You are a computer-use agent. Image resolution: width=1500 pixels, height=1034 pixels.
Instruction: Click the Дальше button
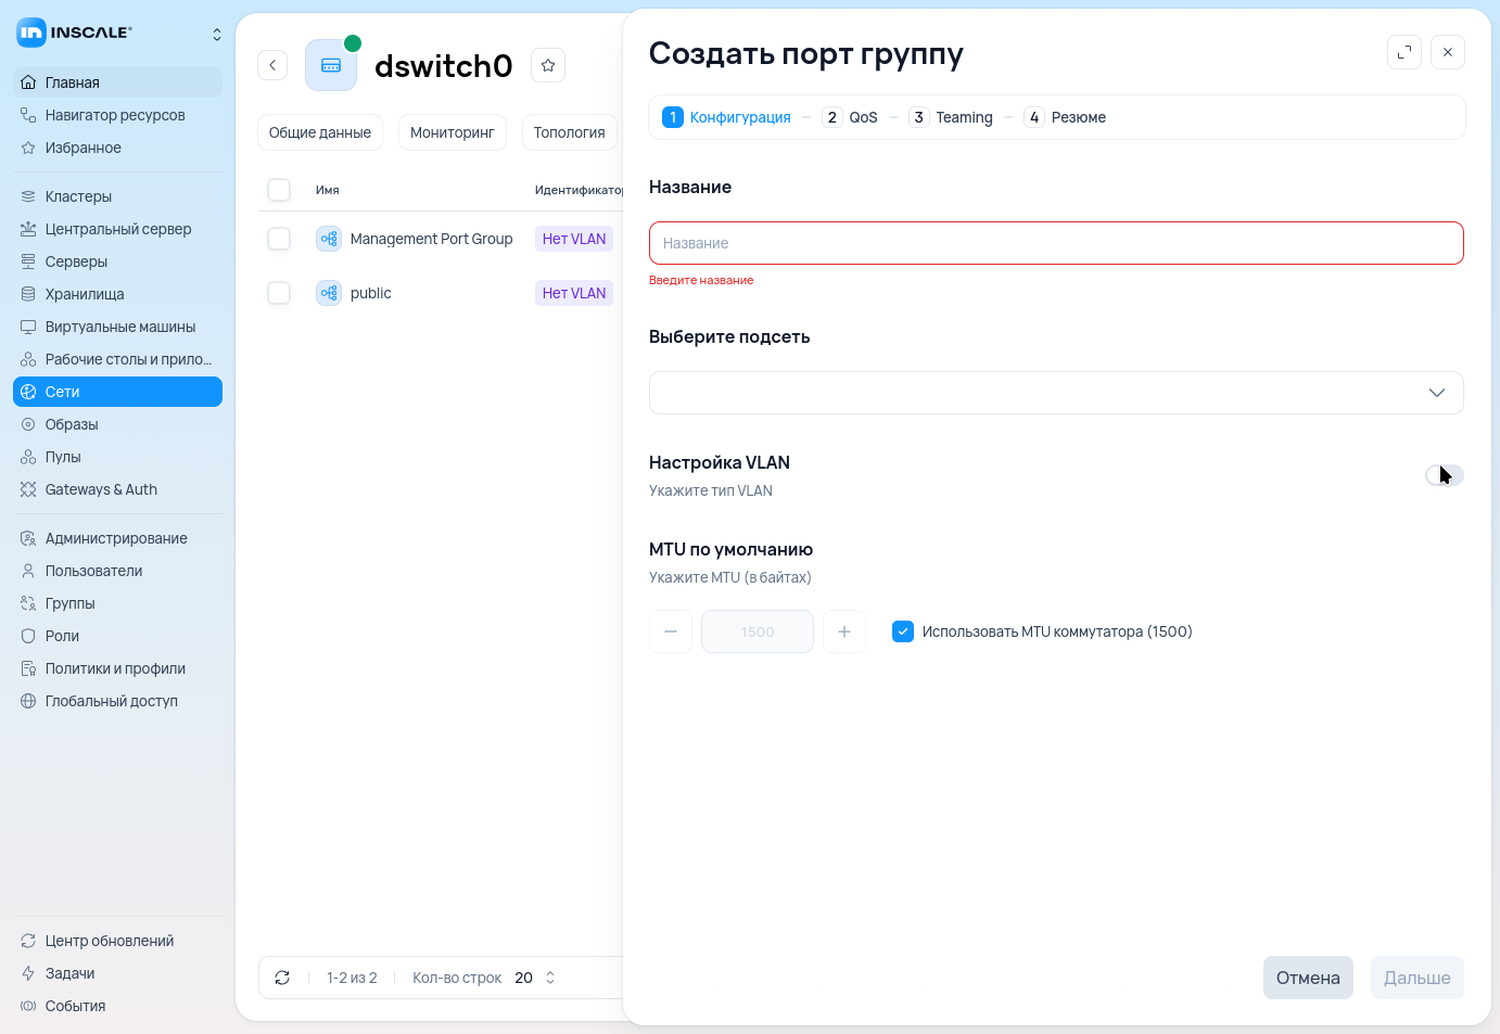click(1417, 978)
